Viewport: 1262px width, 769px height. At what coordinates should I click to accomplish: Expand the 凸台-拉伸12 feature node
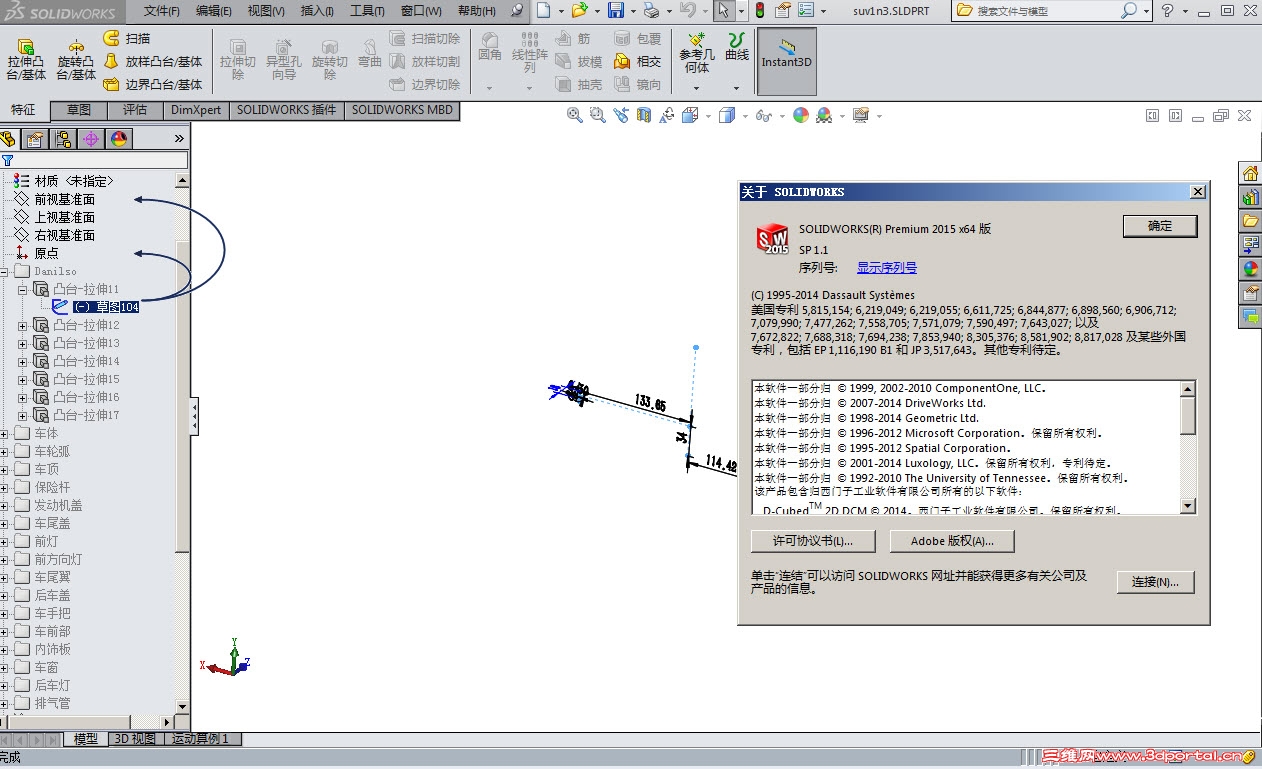23,325
